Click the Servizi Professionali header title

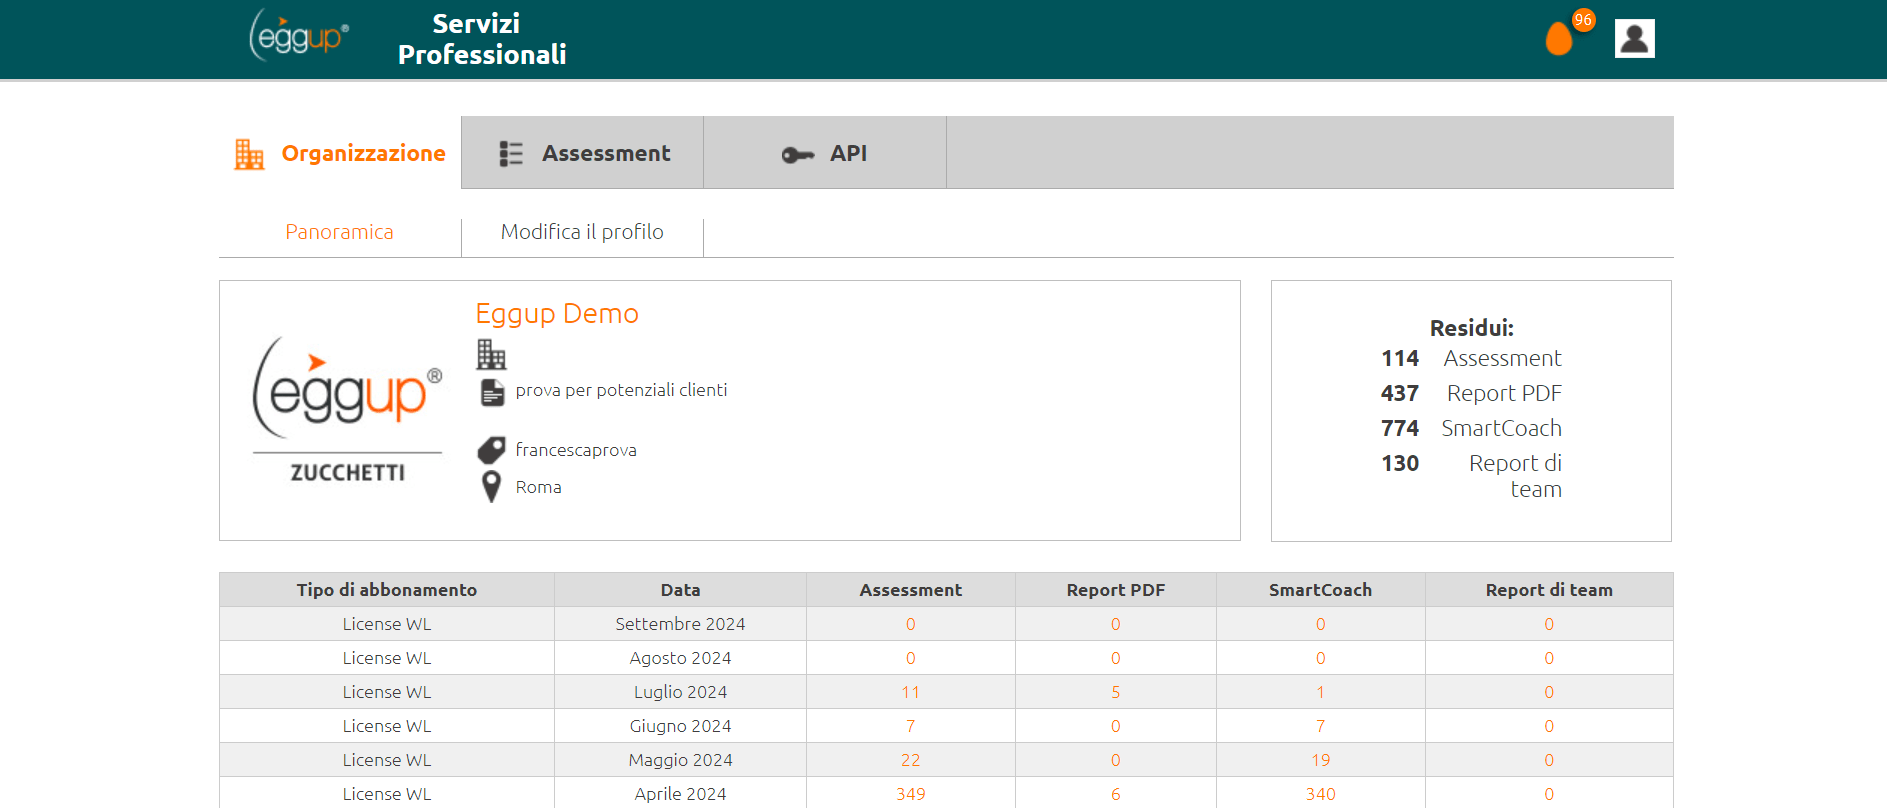[x=482, y=39]
